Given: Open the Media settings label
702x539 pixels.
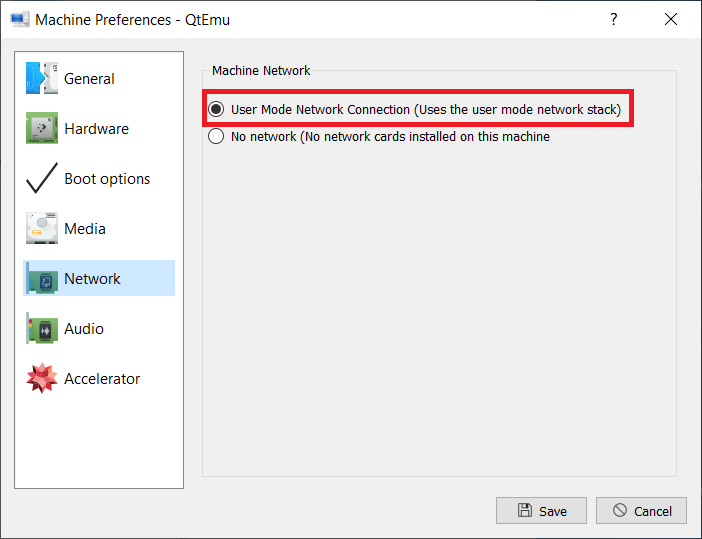Looking at the screenshot, I should 85,229.
